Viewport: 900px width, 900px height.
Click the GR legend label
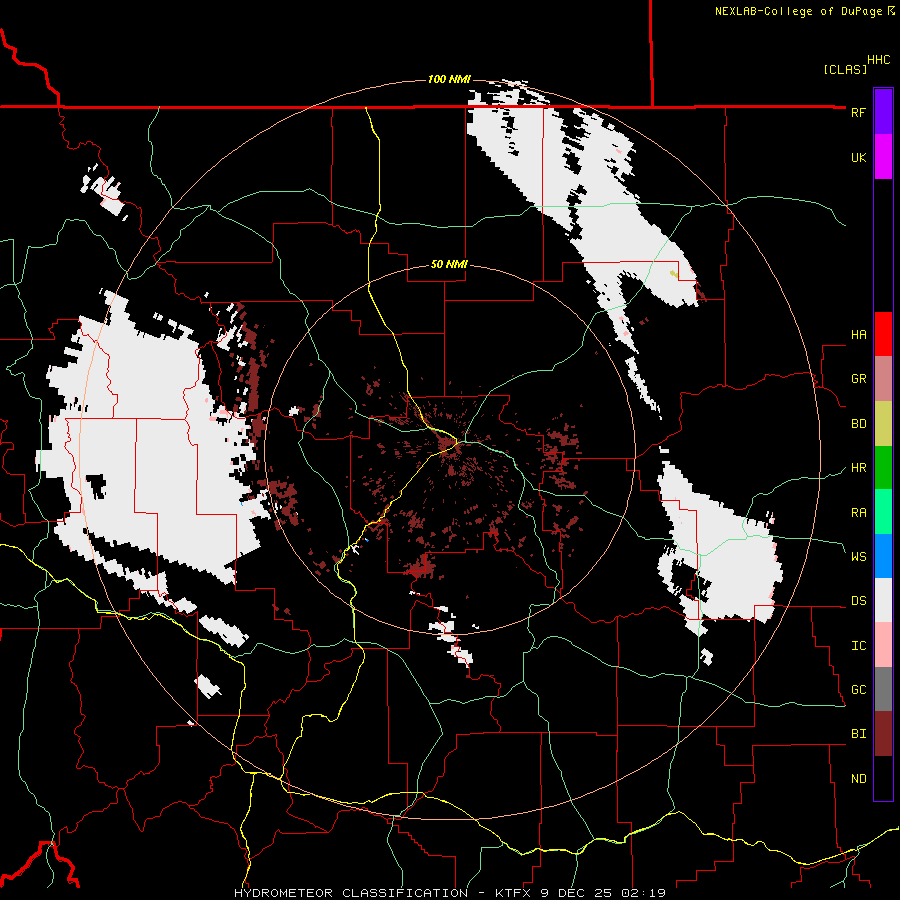[858, 379]
